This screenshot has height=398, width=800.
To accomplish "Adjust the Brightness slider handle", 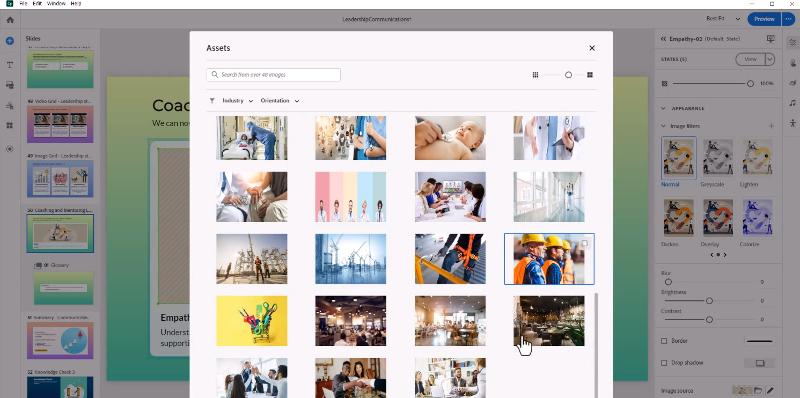I will (709, 301).
